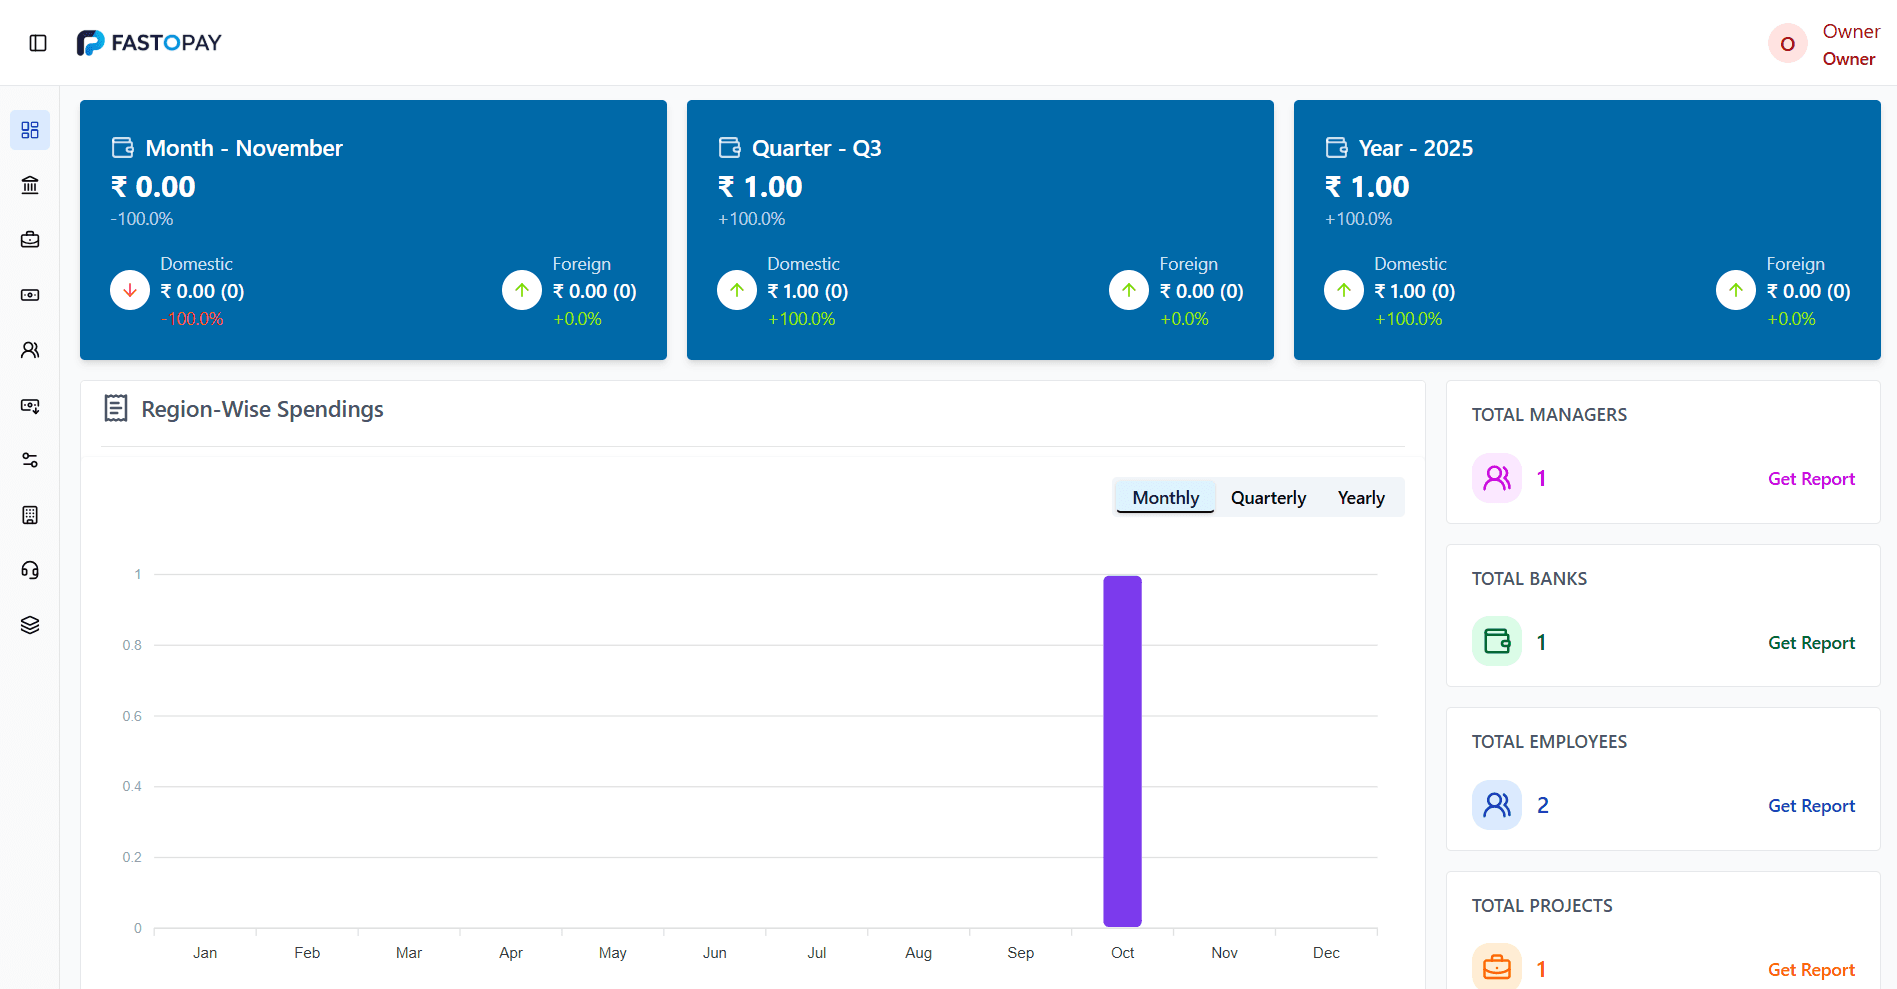Switch spending chart to Quarterly view
Viewport: 1897px width, 989px height.
[x=1268, y=497]
